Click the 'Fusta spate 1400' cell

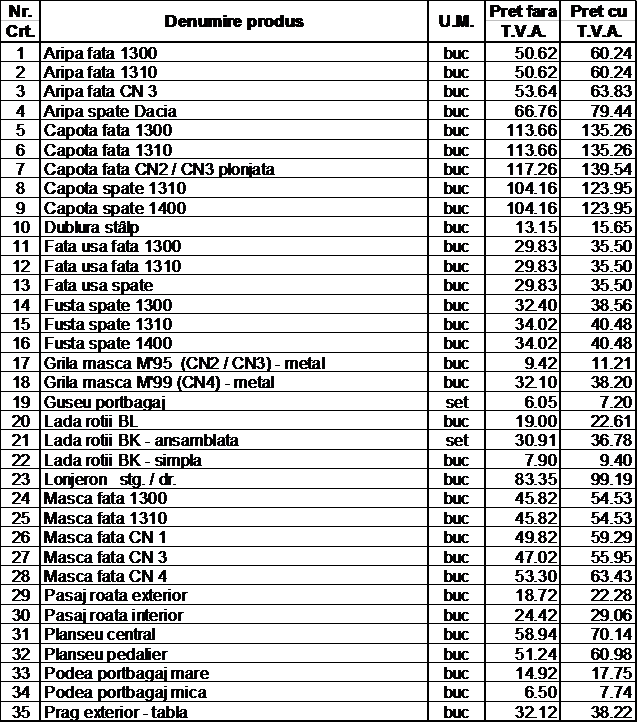(x=234, y=344)
